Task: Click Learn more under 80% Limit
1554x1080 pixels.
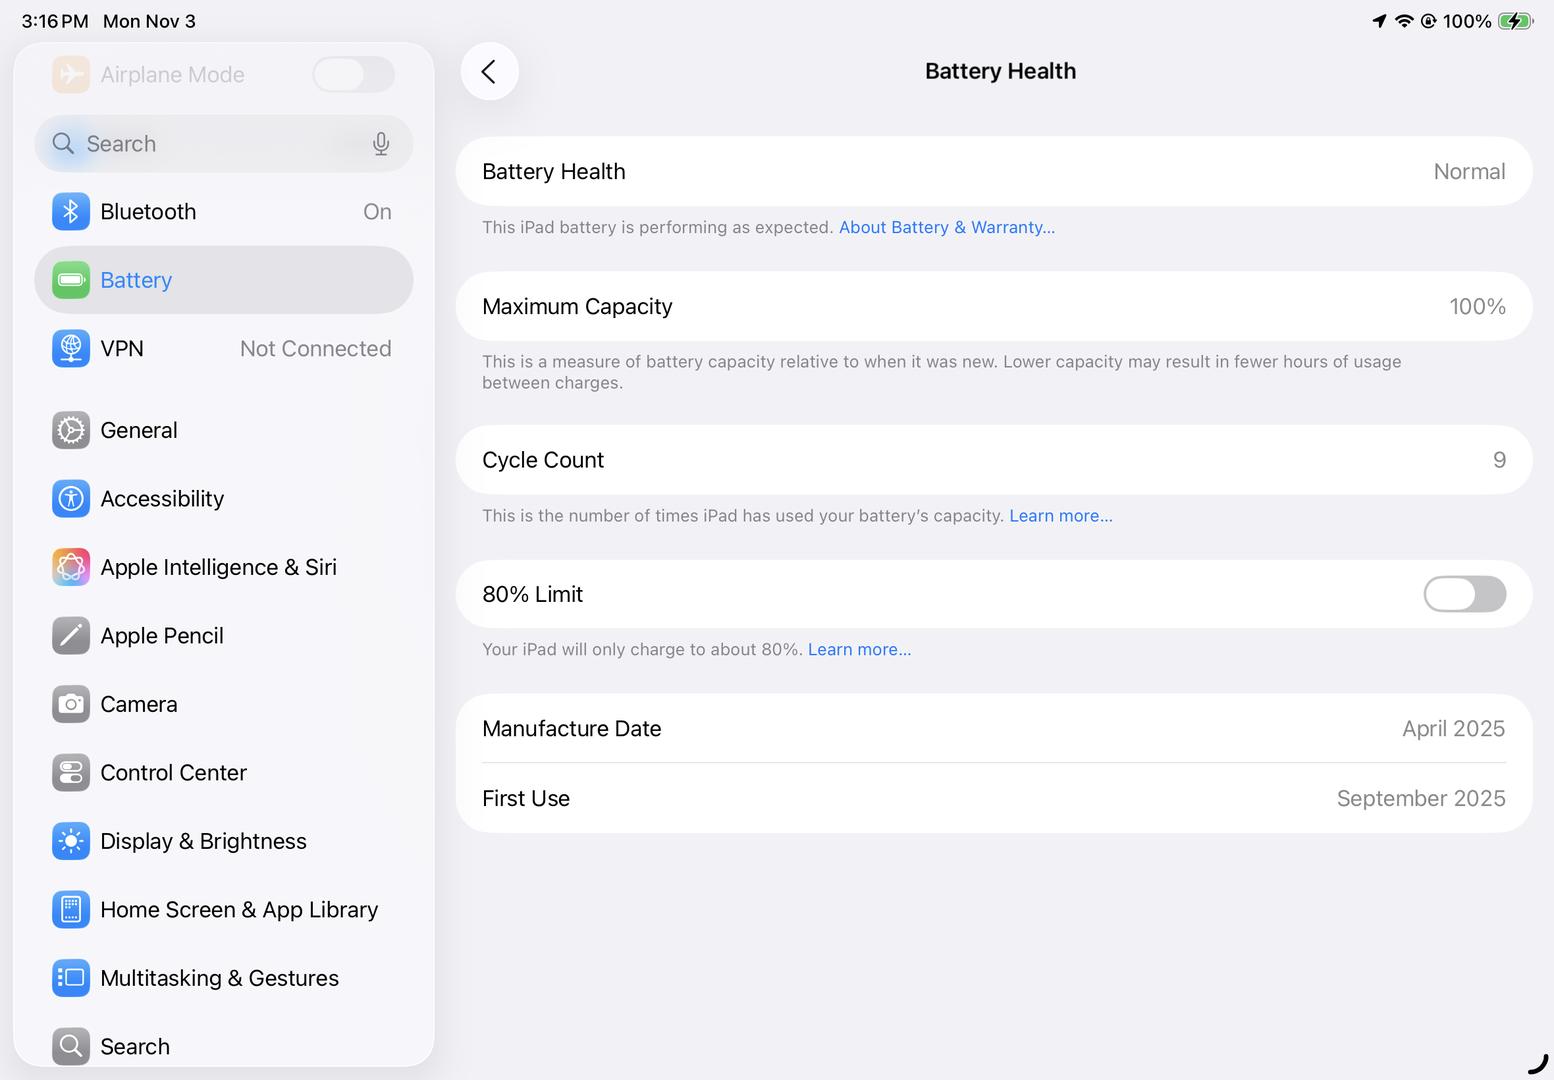Action: pyautogui.click(x=859, y=650)
